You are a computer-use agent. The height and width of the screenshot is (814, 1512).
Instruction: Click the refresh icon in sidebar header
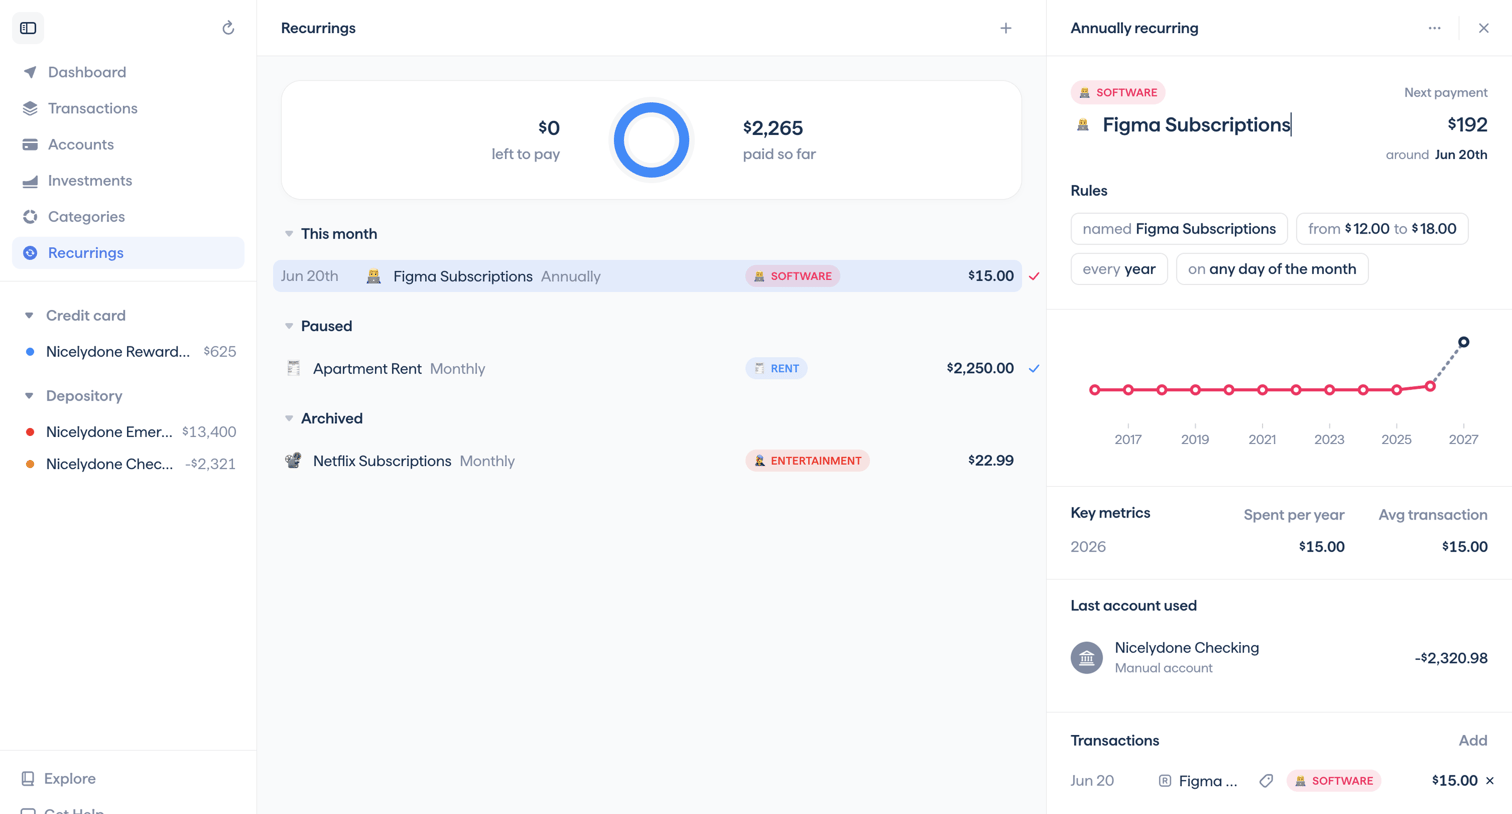tap(228, 28)
